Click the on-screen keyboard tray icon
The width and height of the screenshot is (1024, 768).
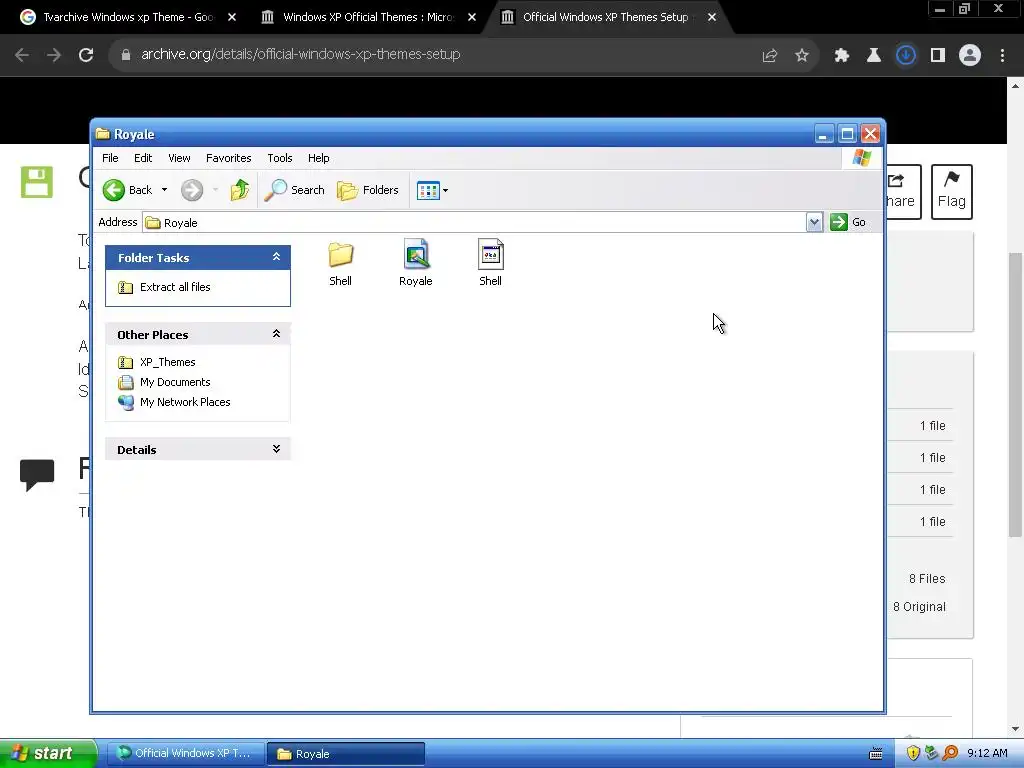[876, 754]
